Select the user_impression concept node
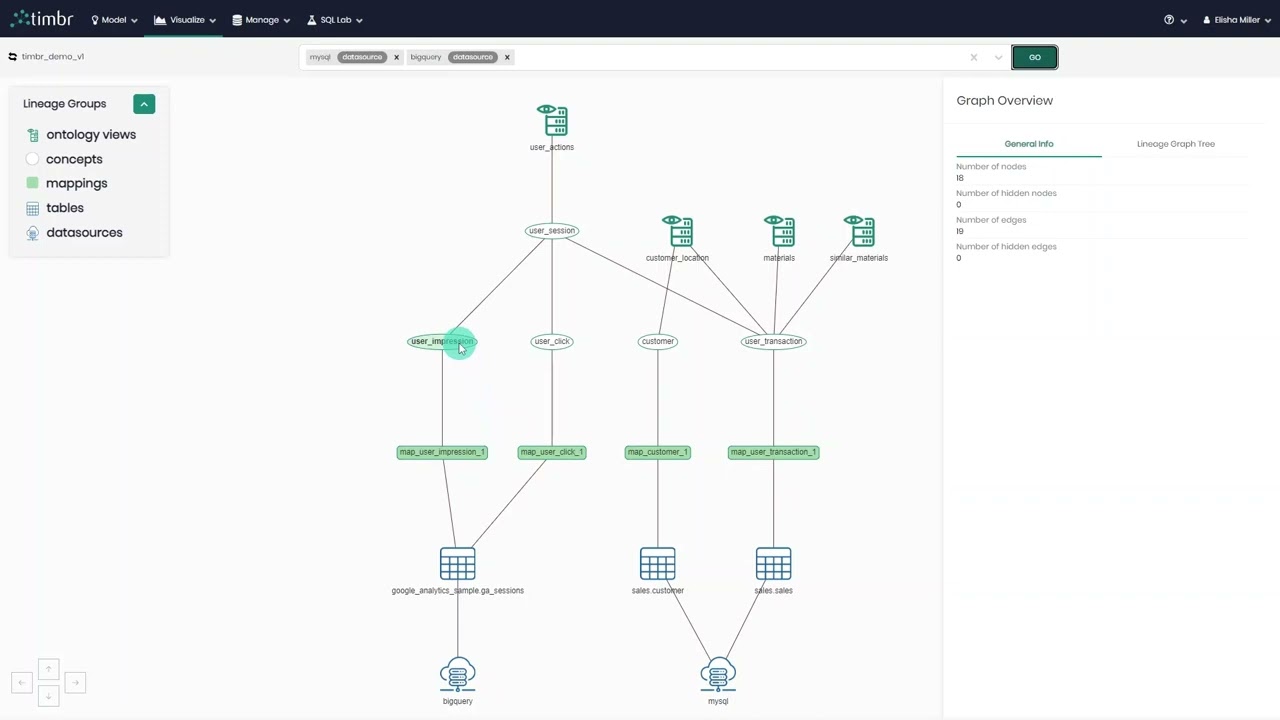The width and height of the screenshot is (1280, 720). pyautogui.click(x=442, y=341)
